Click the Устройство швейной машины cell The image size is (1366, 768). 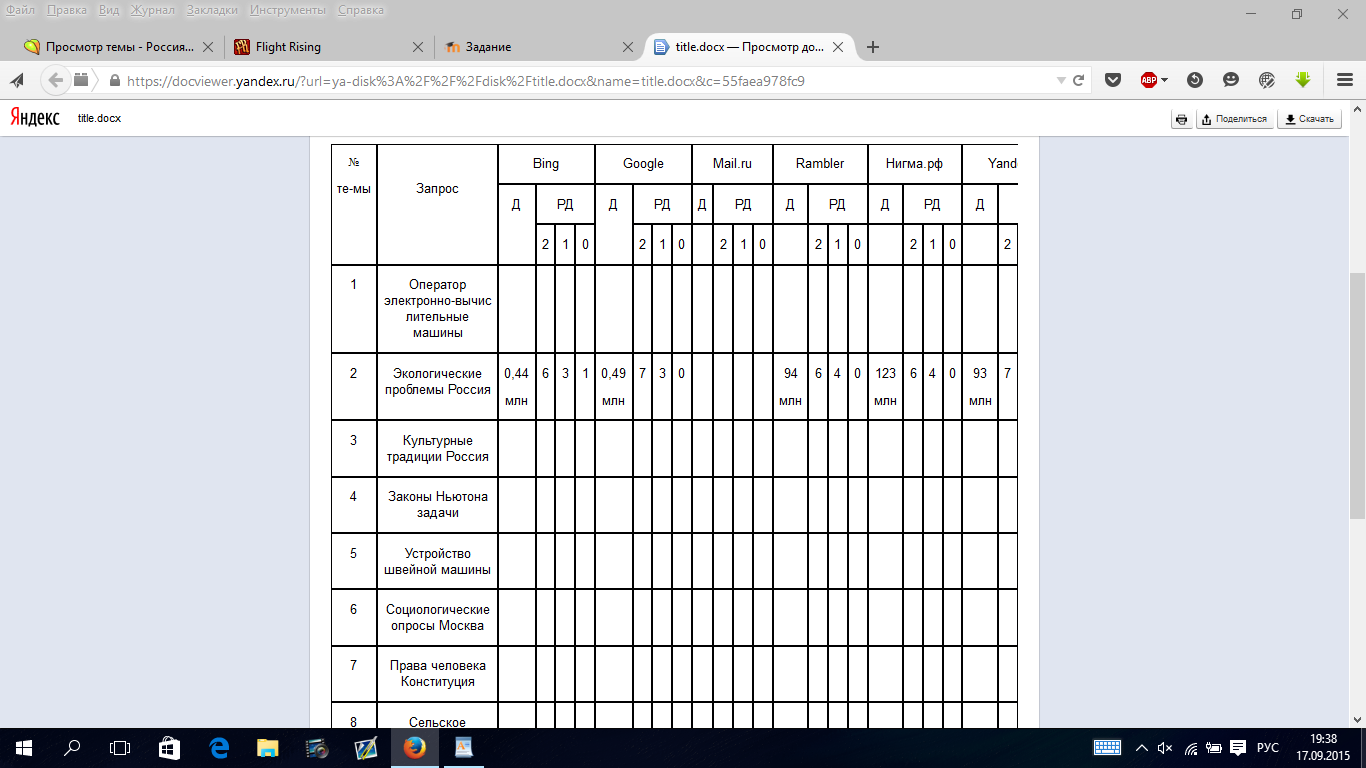[x=437, y=561]
